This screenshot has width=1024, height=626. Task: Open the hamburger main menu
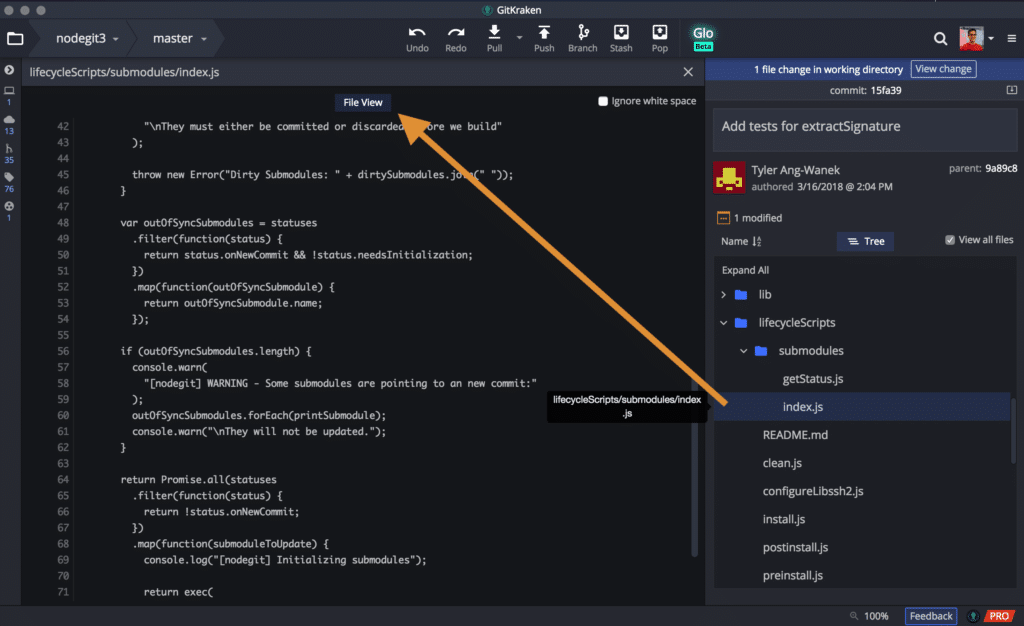tap(1012, 39)
